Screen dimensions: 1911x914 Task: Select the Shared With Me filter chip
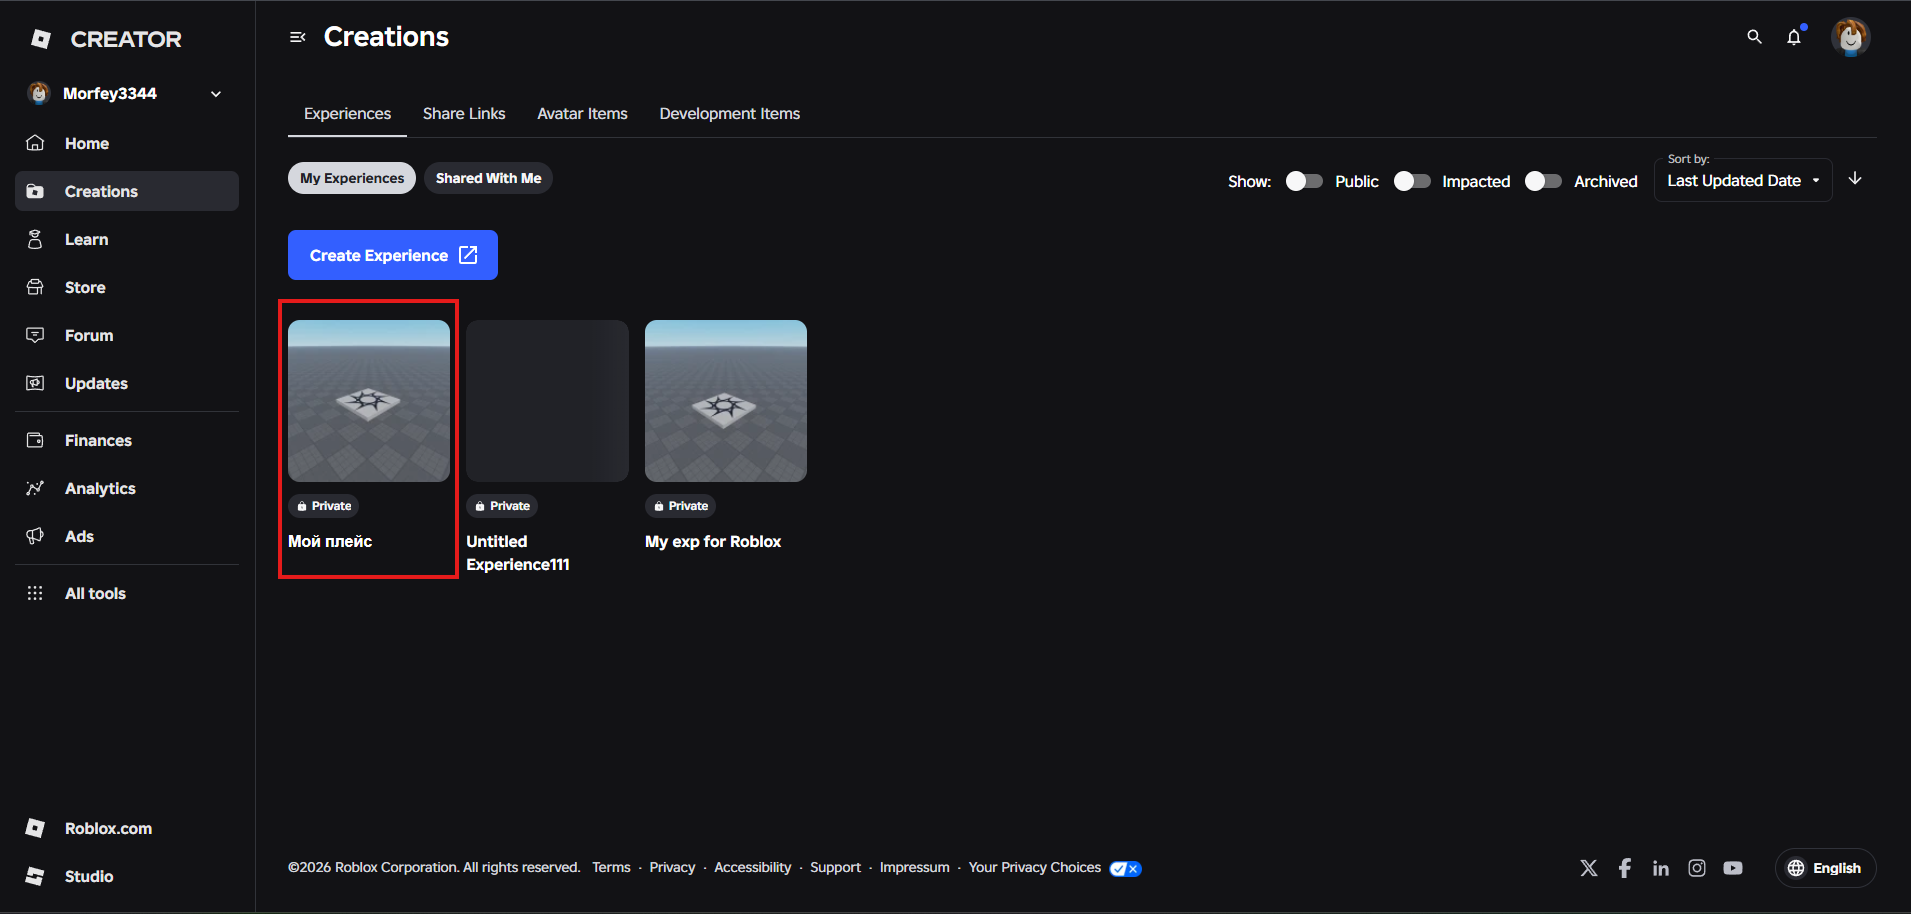click(x=488, y=178)
